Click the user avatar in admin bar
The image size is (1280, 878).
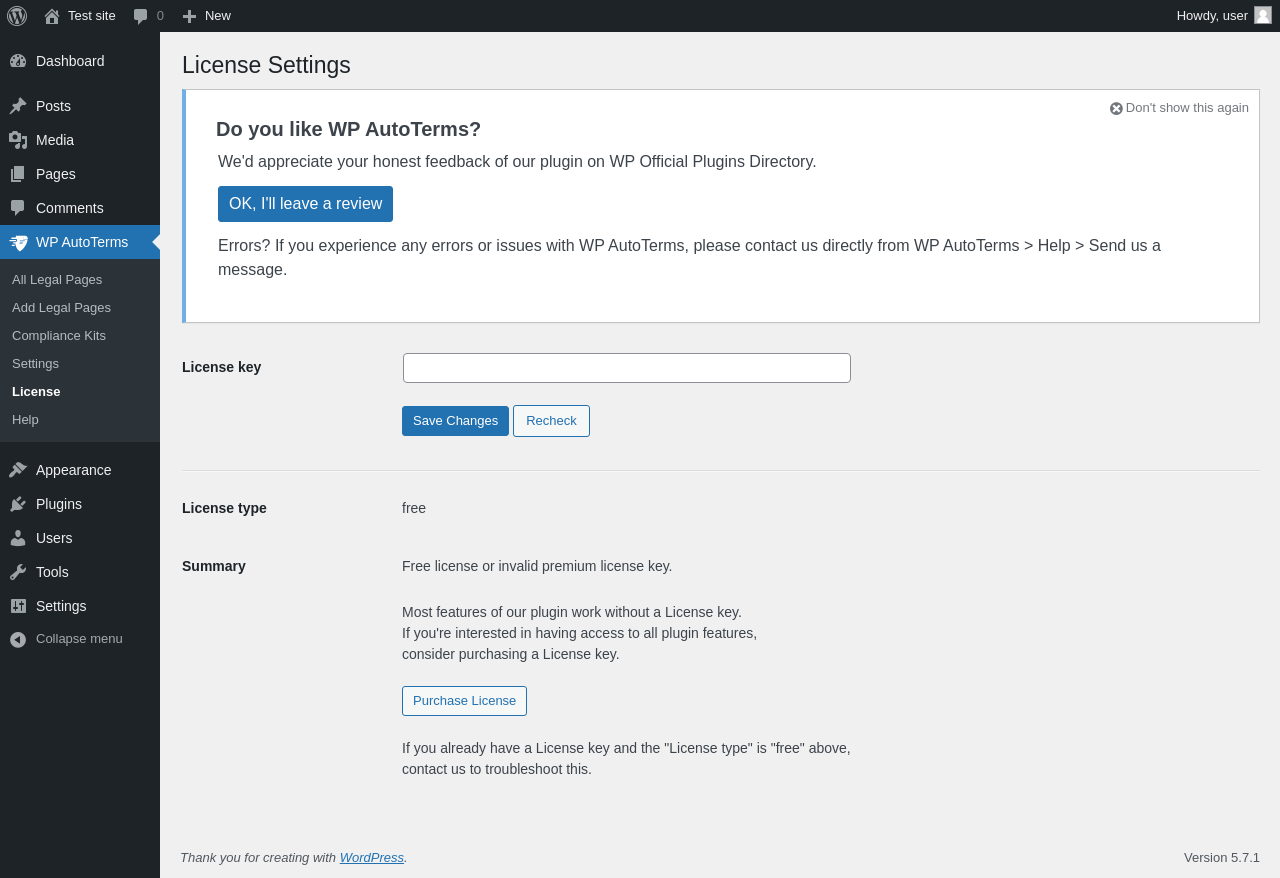point(1263,15)
